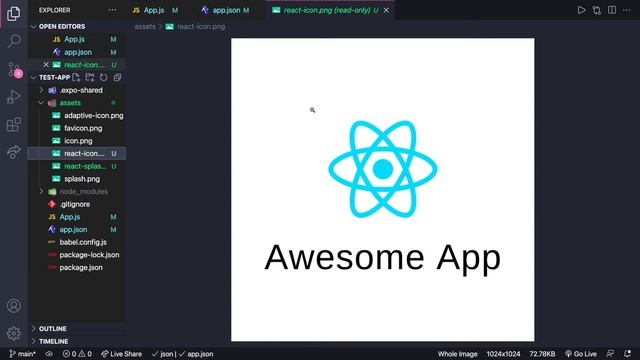Click the Whole Image zoom setting

pyautogui.click(x=457, y=354)
